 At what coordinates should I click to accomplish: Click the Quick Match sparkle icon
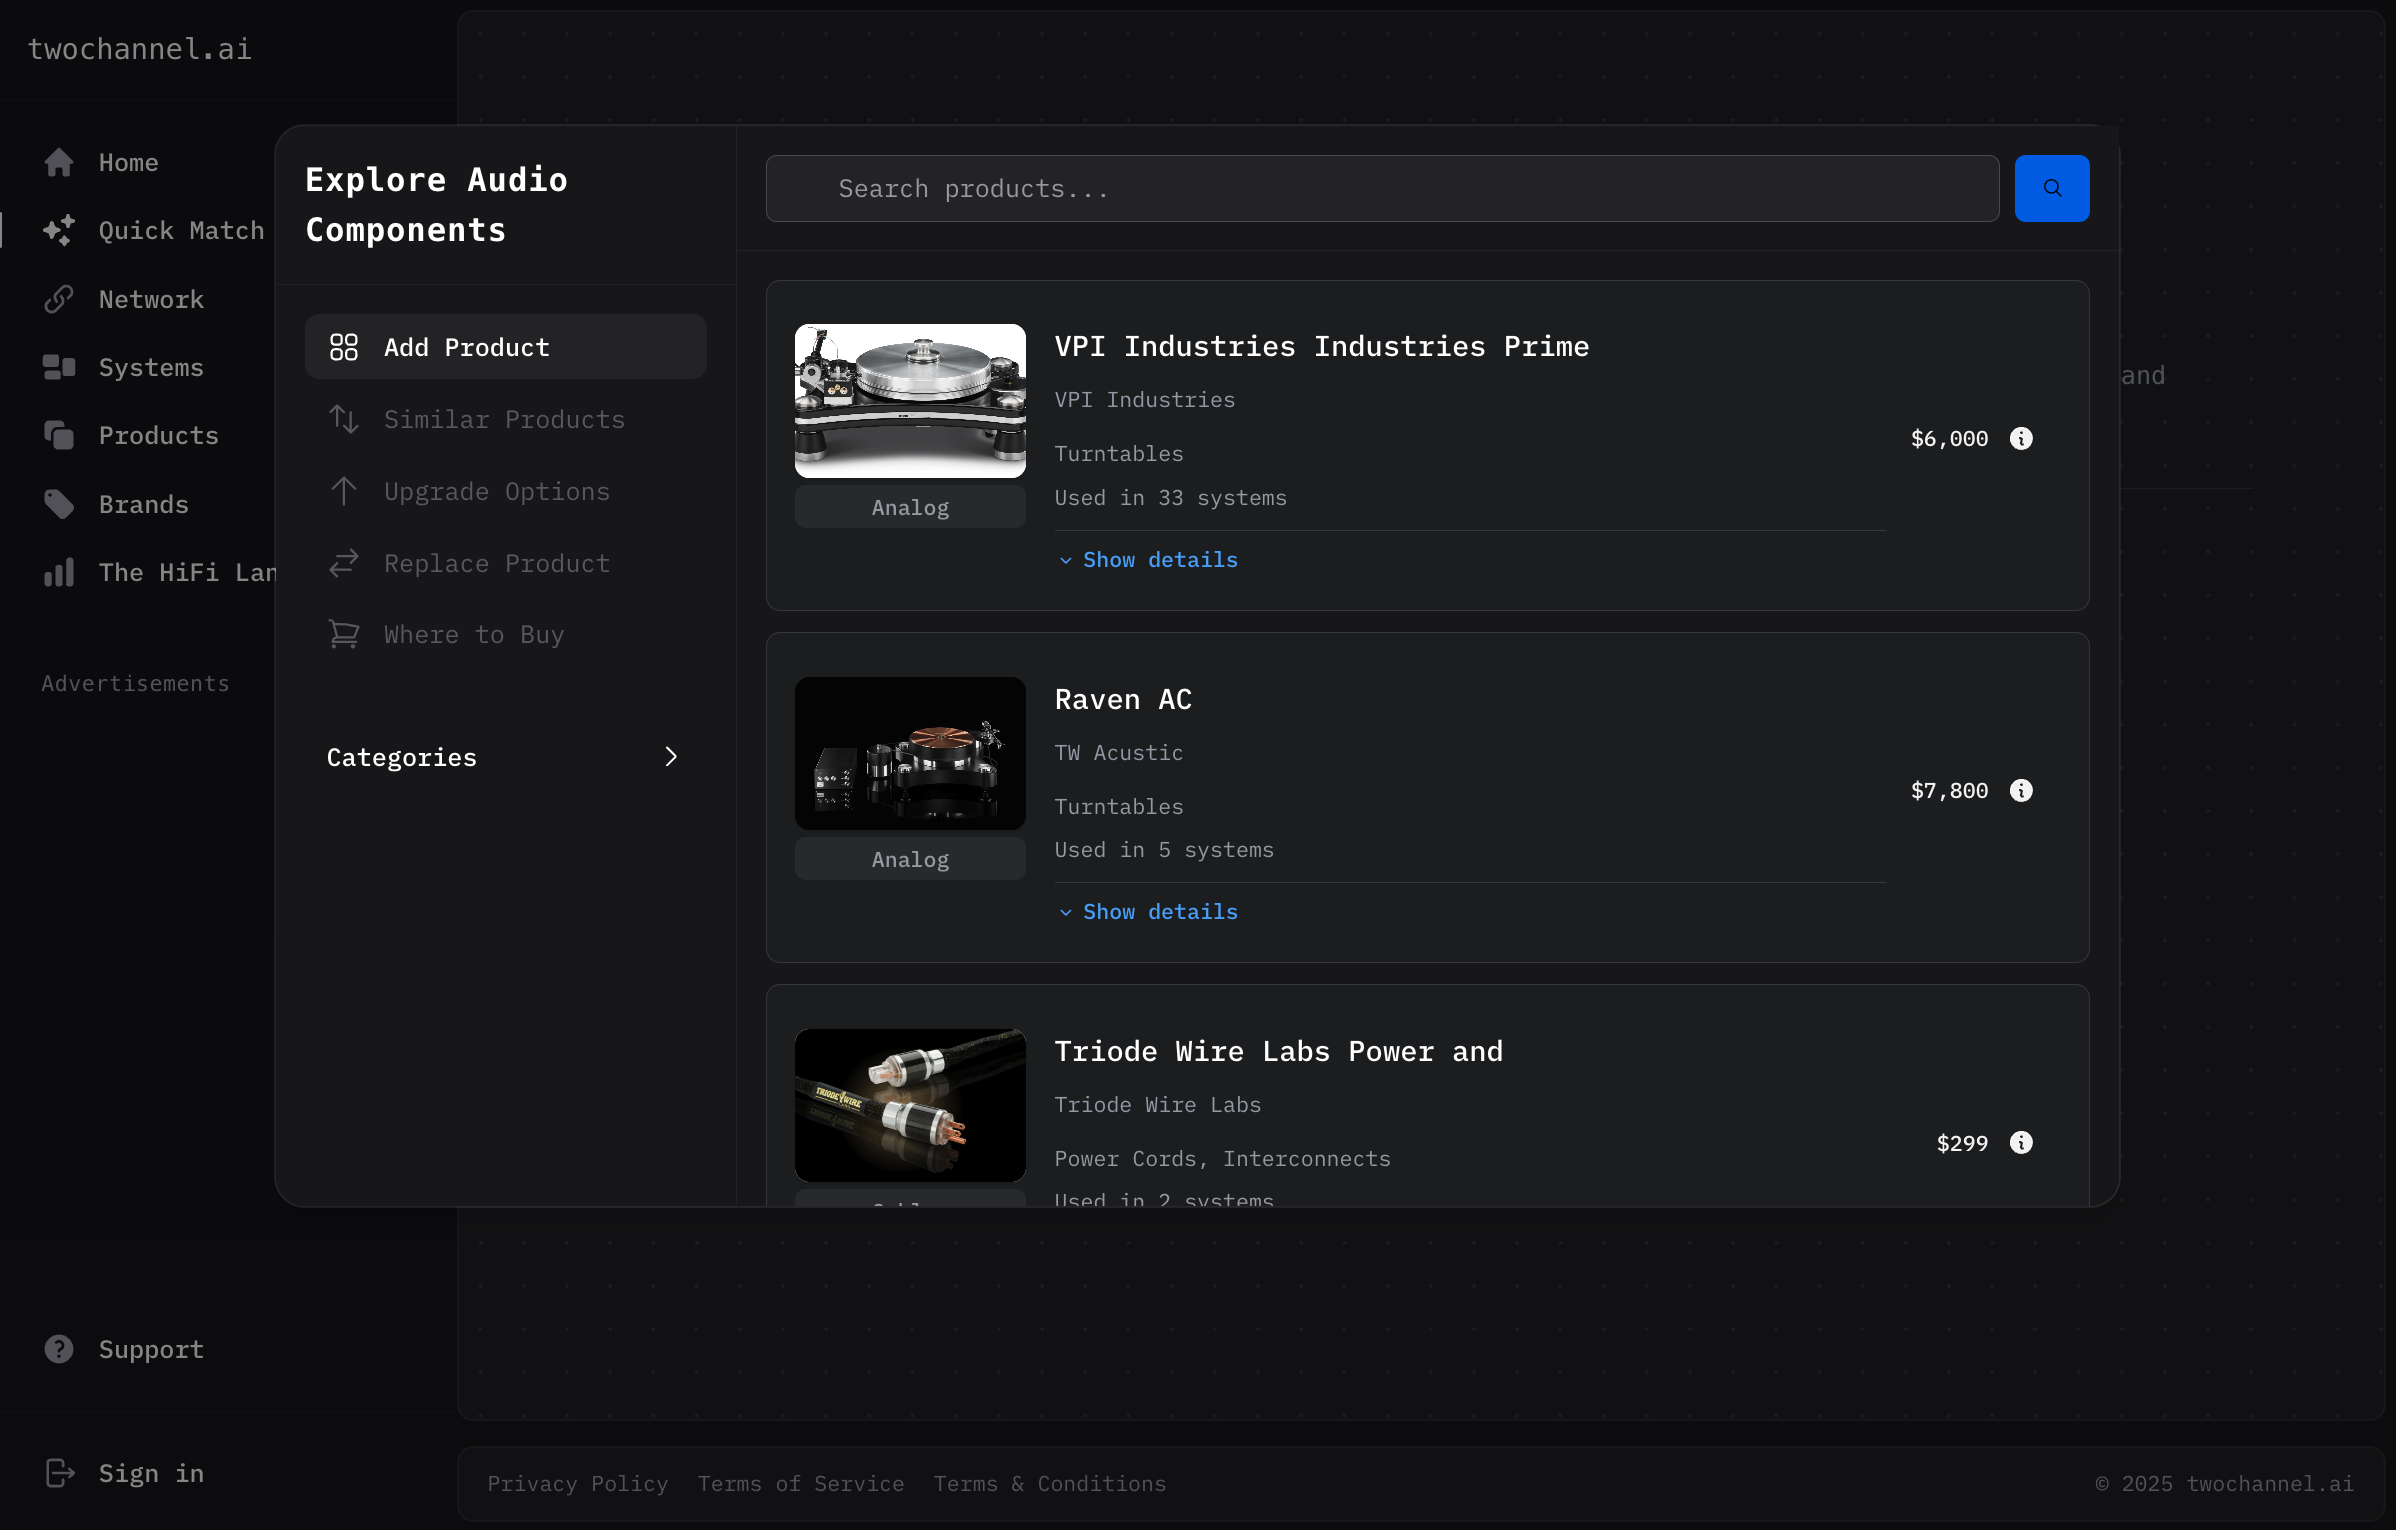[x=59, y=230]
